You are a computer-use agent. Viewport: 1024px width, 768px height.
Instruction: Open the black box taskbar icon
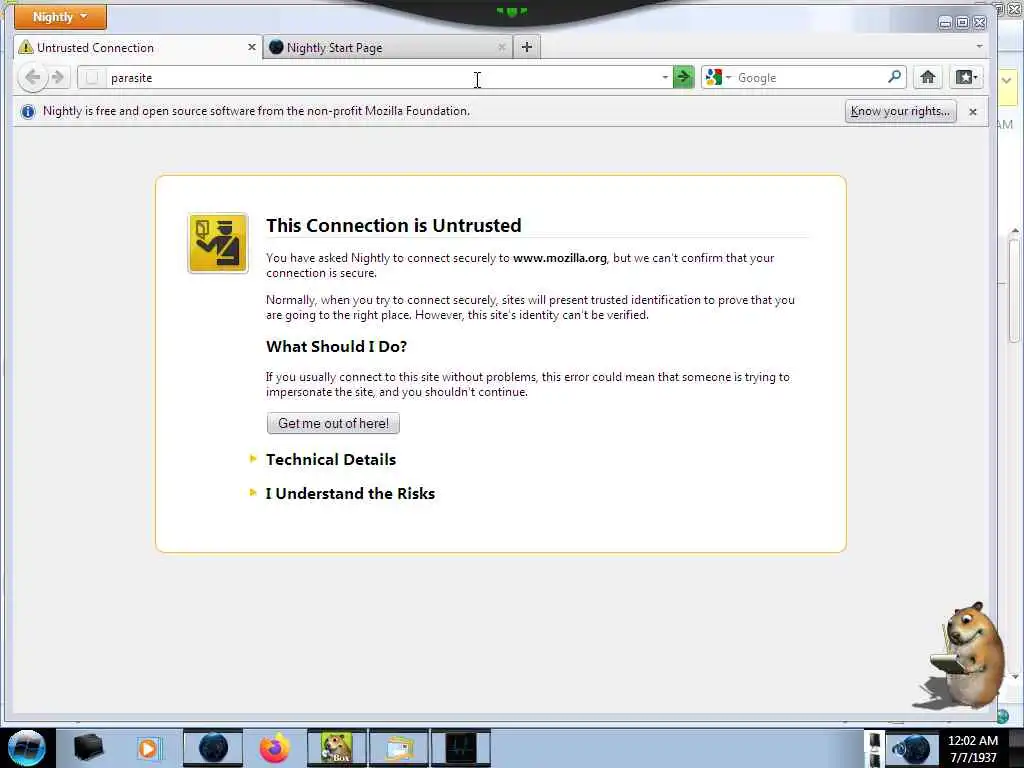click(x=88, y=747)
